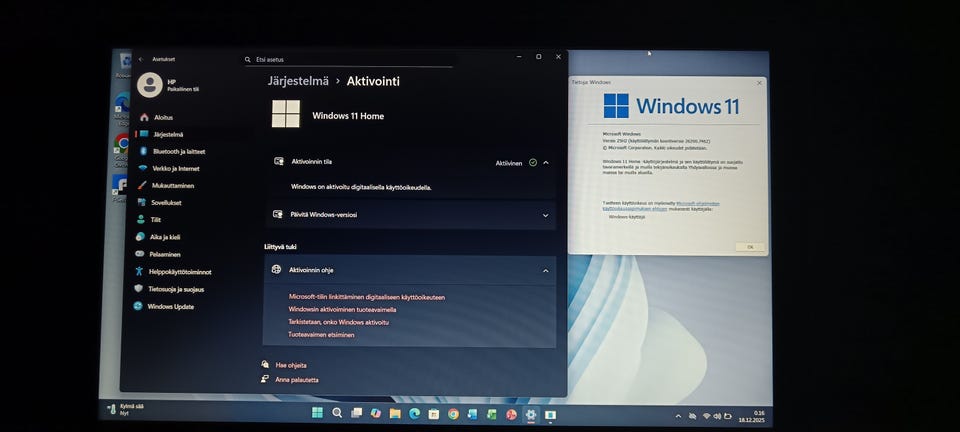Open Tarkistetaan, onko Windows aktivoitu link
The width and height of the screenshot is (960, 432).
(x=339, y=322)
